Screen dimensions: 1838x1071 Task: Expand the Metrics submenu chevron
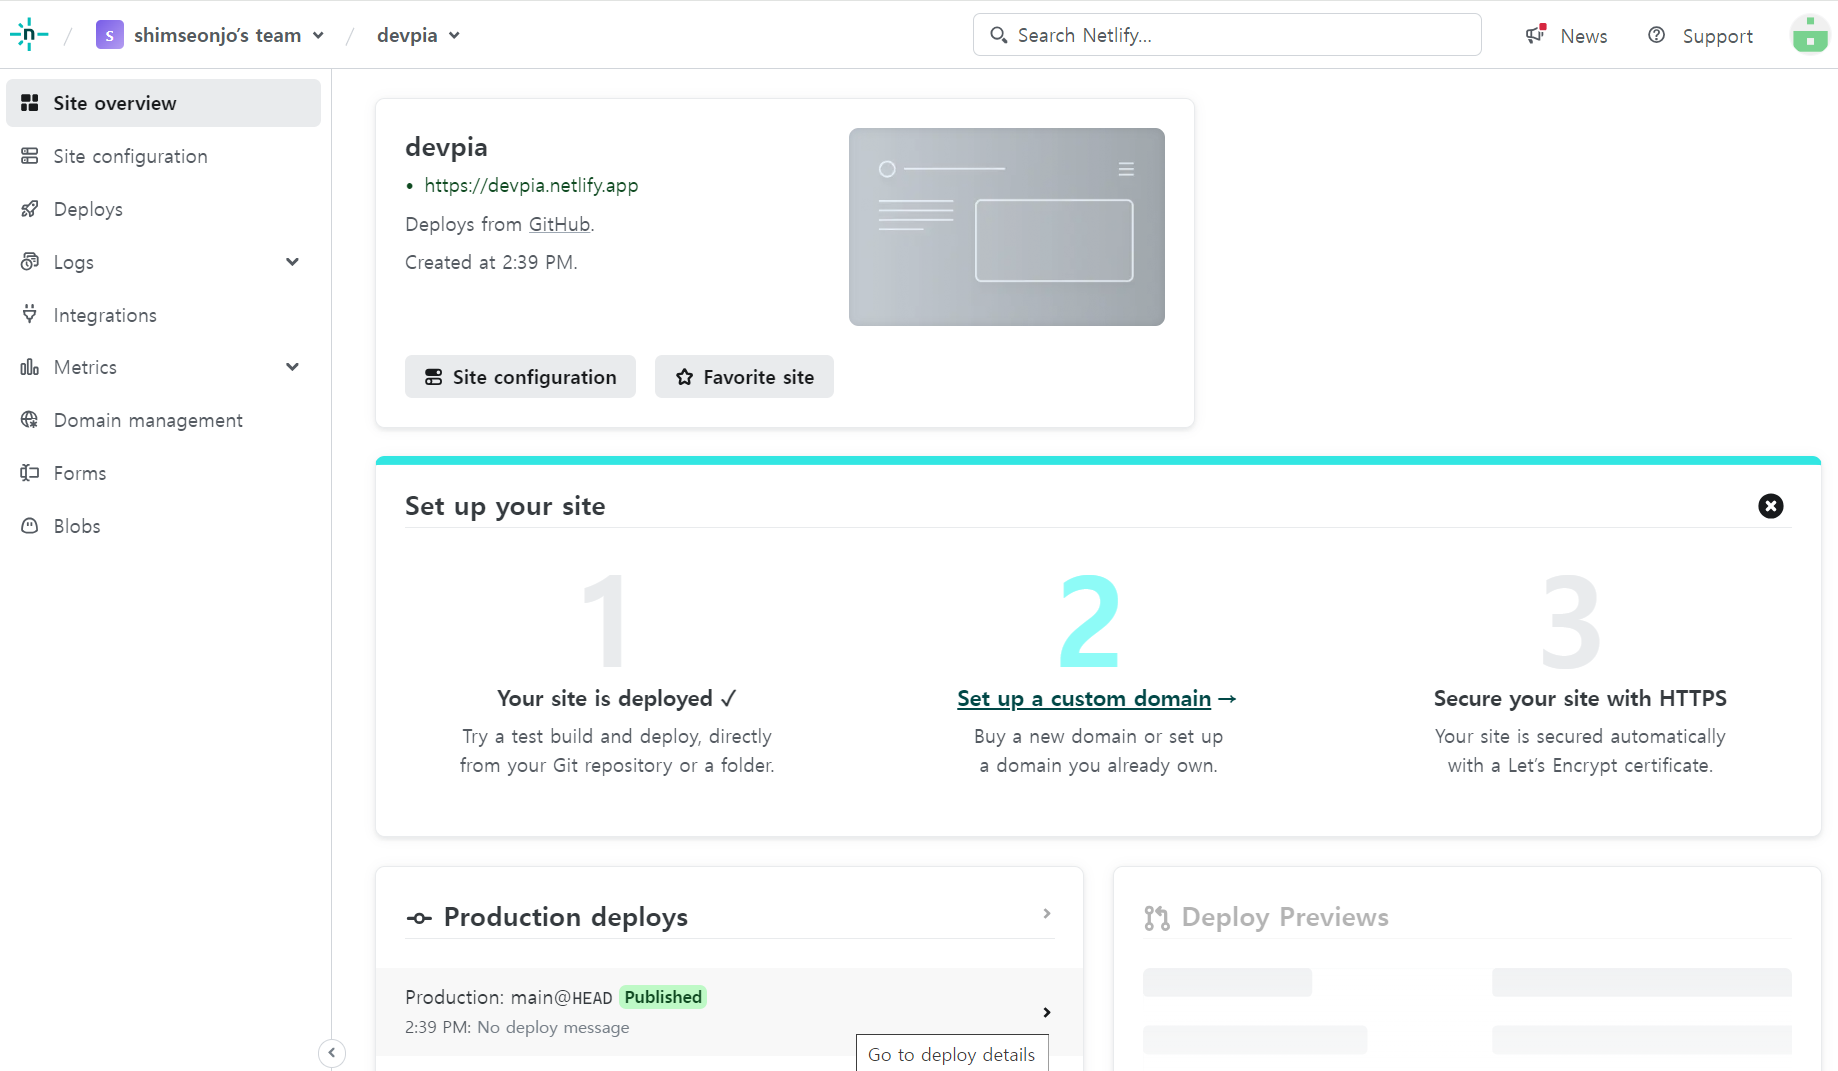292,367
